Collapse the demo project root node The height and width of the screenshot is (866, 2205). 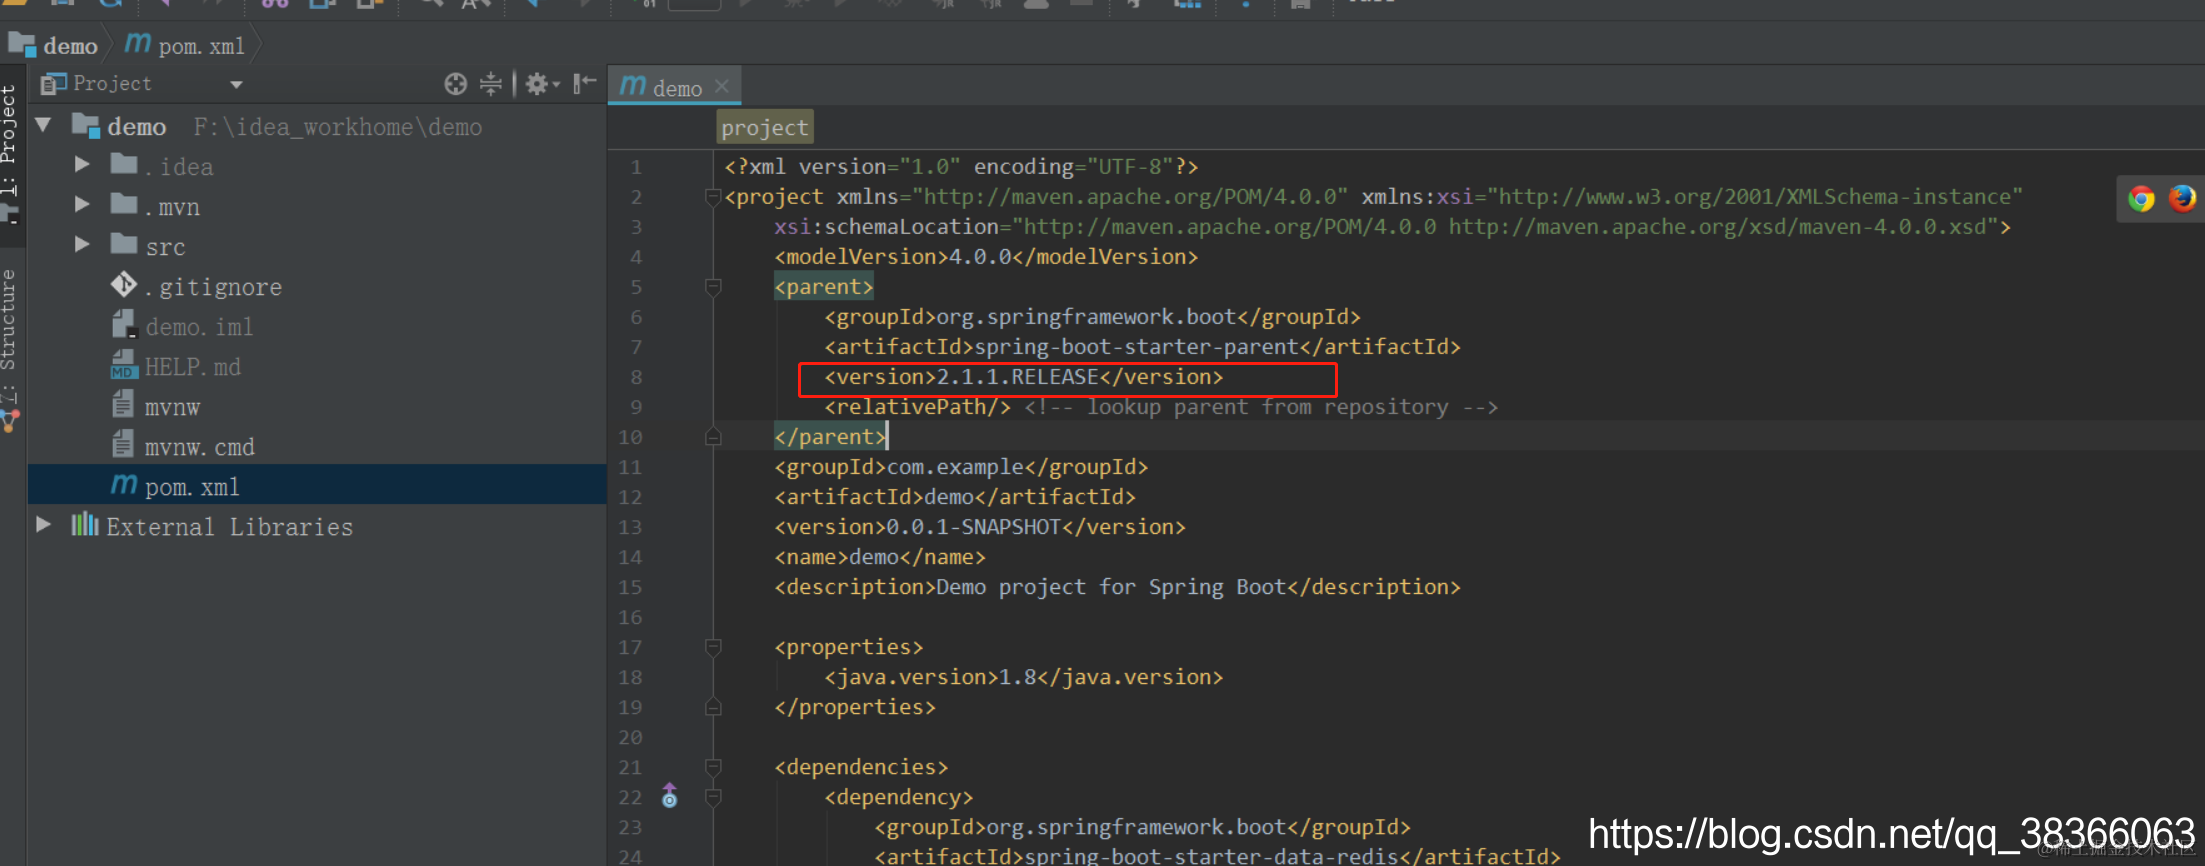[x=43, y=126]
